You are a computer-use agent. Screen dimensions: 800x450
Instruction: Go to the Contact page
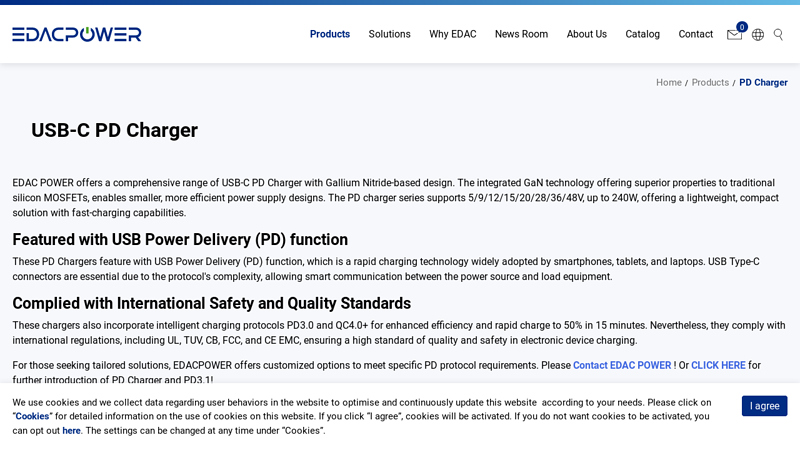coord(695,34)
